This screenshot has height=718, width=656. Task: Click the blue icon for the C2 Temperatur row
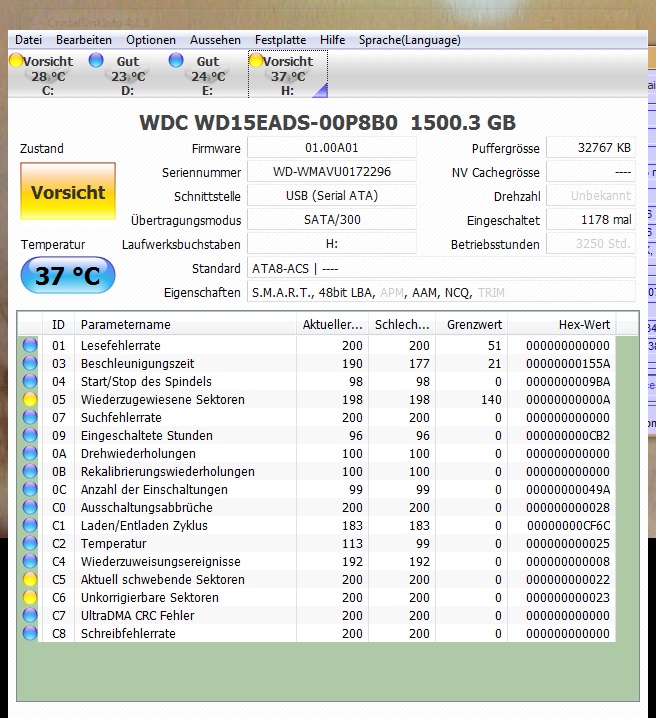(x=30, y=543)
